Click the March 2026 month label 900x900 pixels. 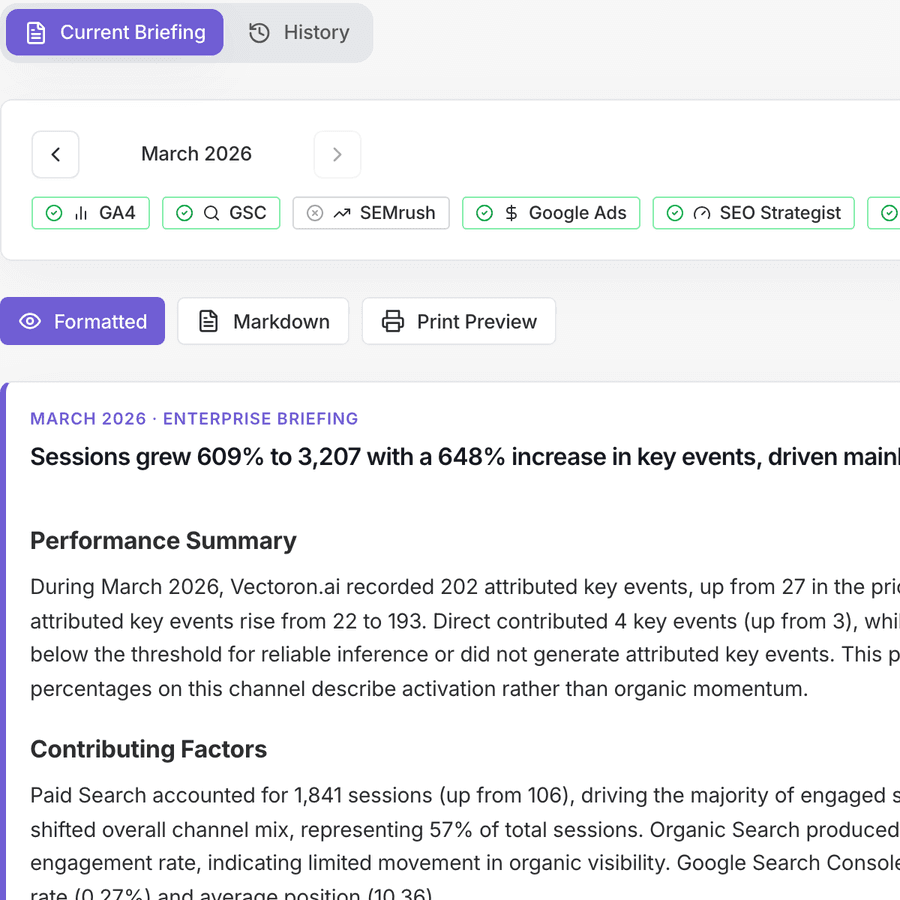pyautogui.click(x=196, y=154)
